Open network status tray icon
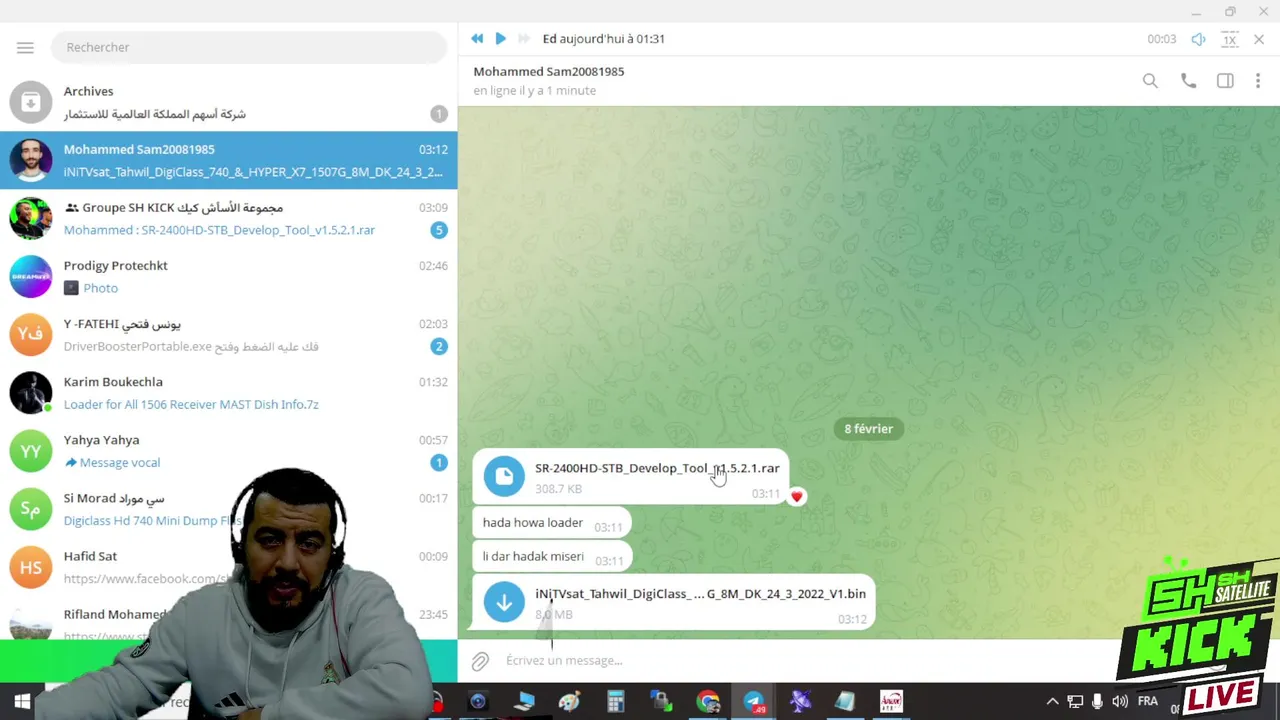This screenshot has height=720, width=1280. click(x=1075, y=702)
